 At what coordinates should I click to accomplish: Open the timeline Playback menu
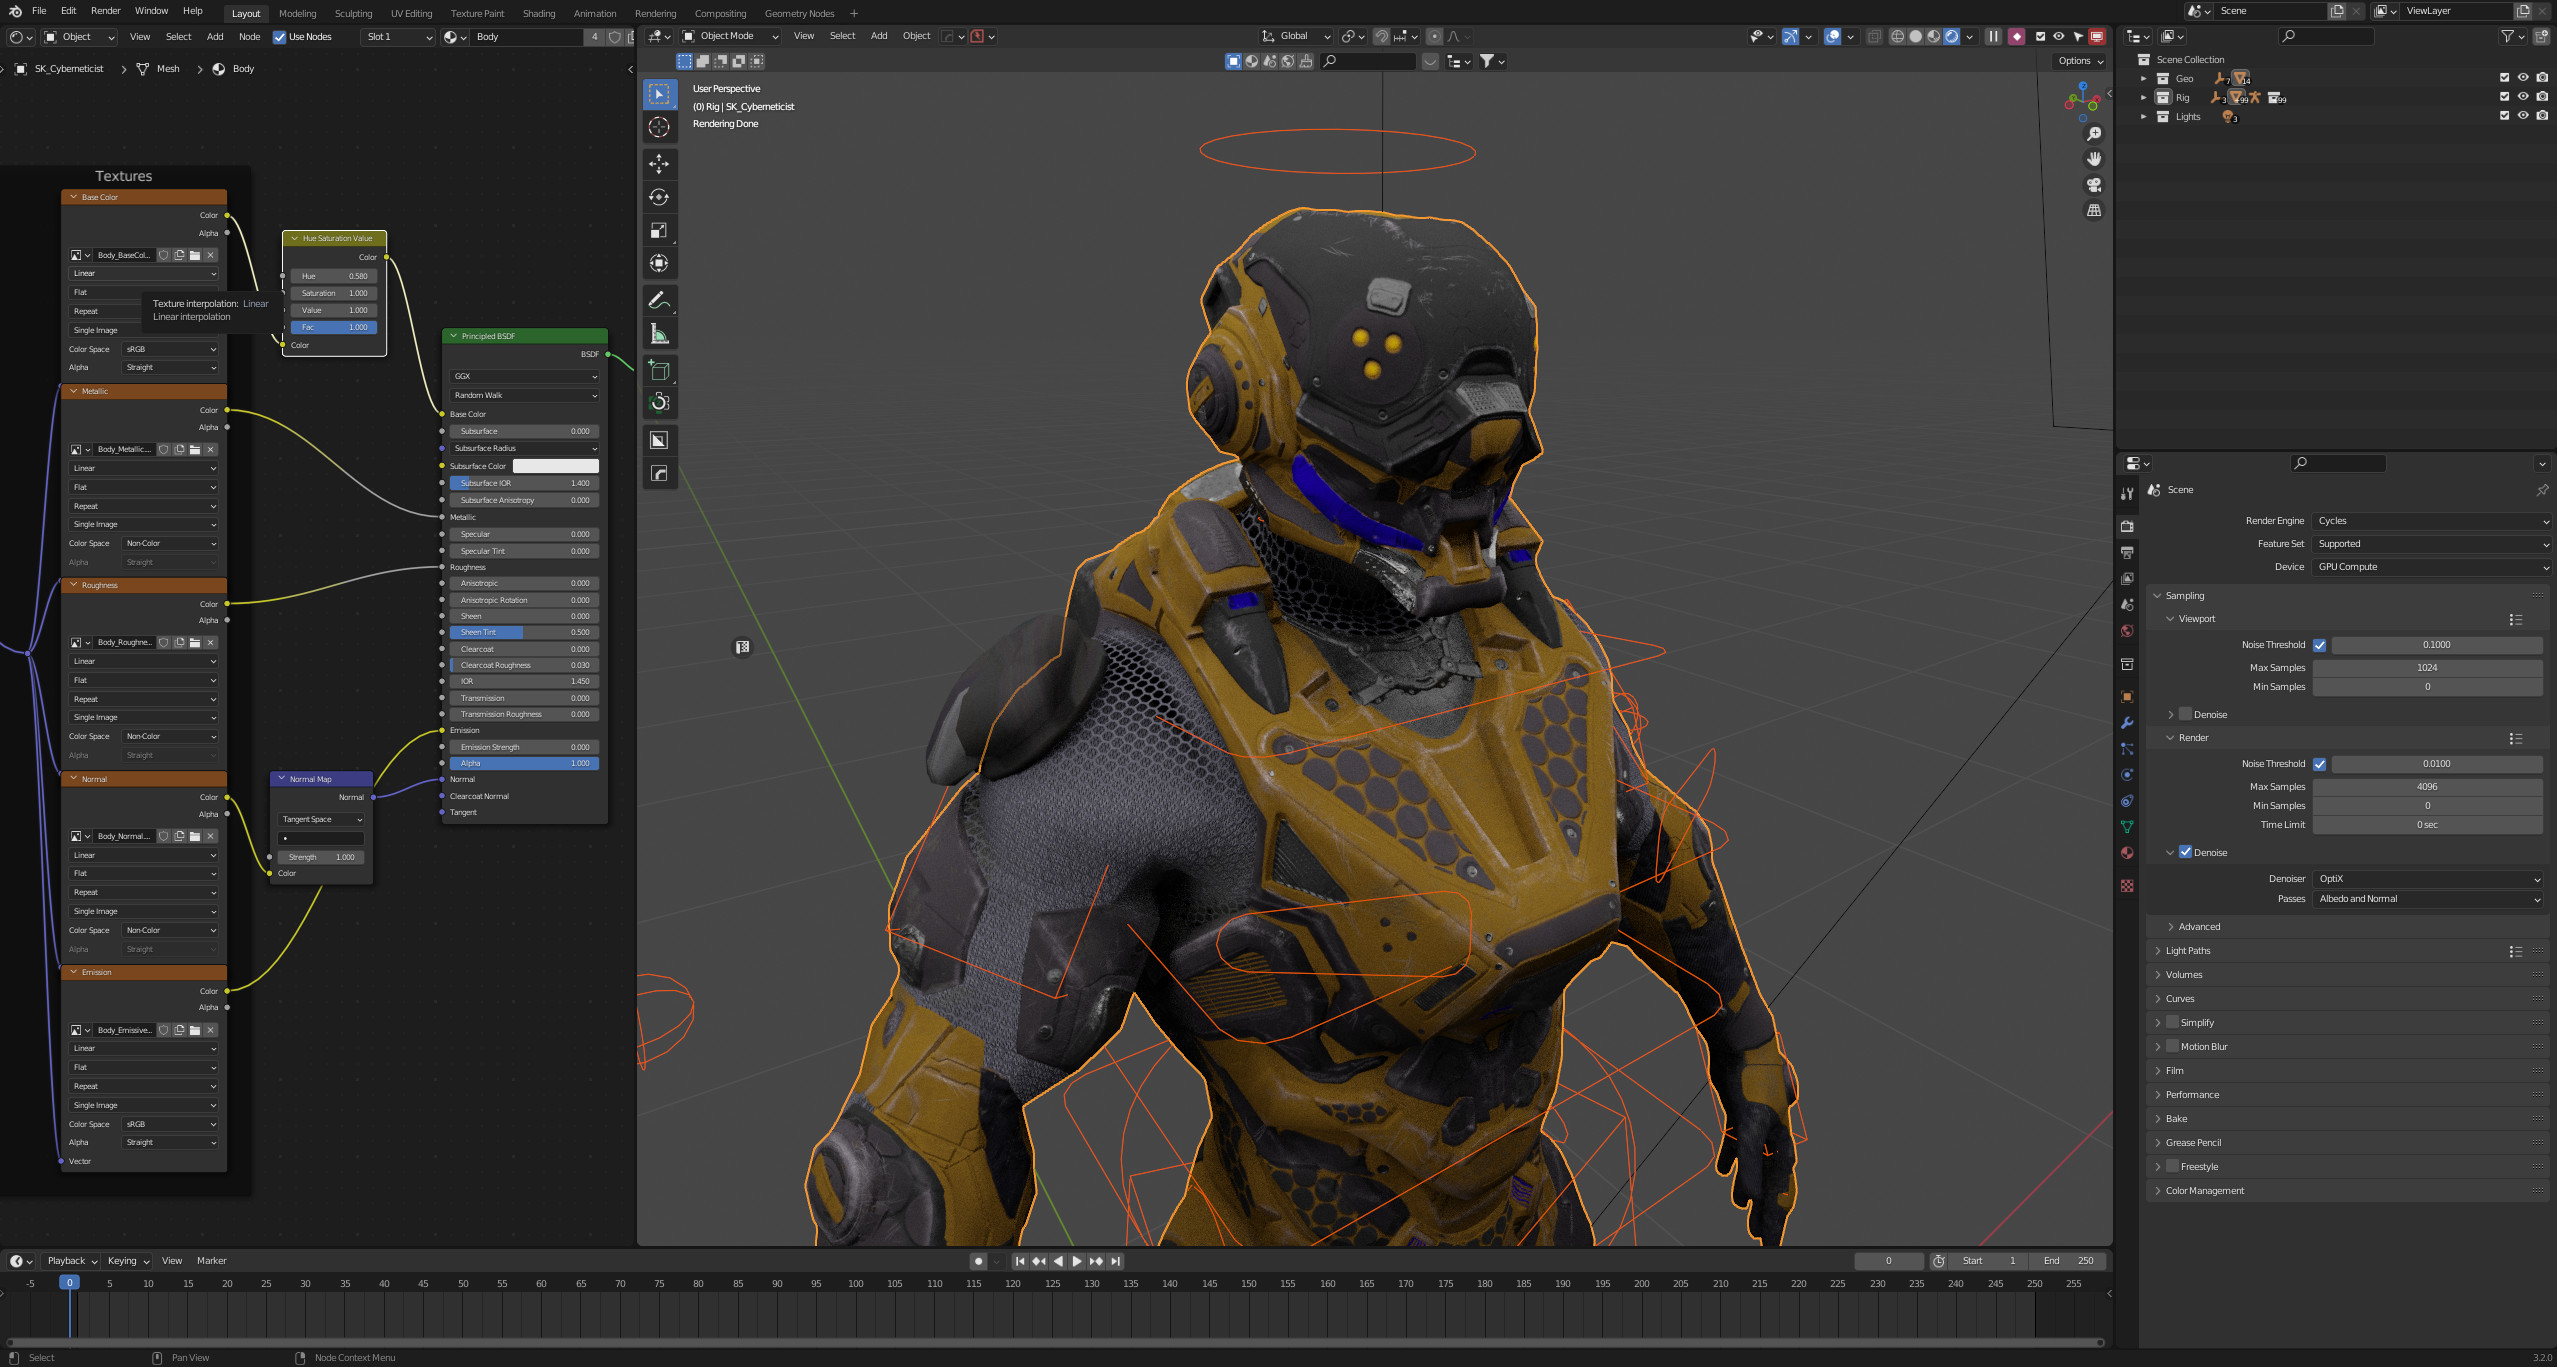71,1261
